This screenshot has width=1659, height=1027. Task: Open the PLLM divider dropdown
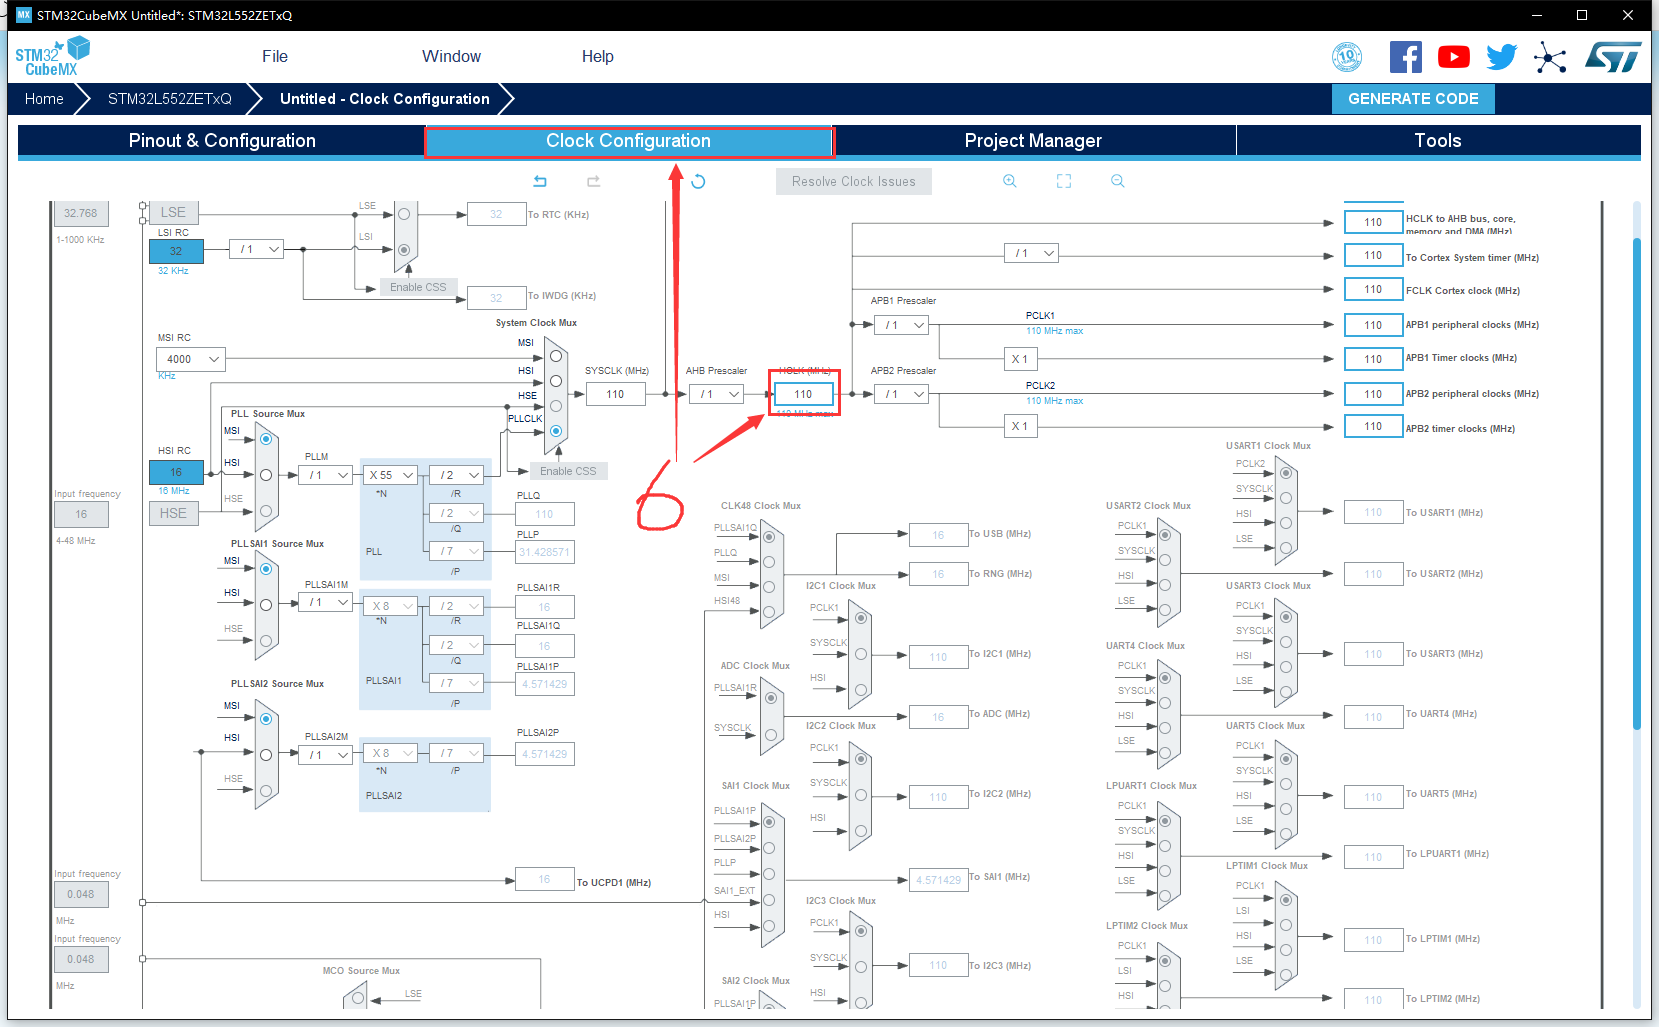pos(325,475)
